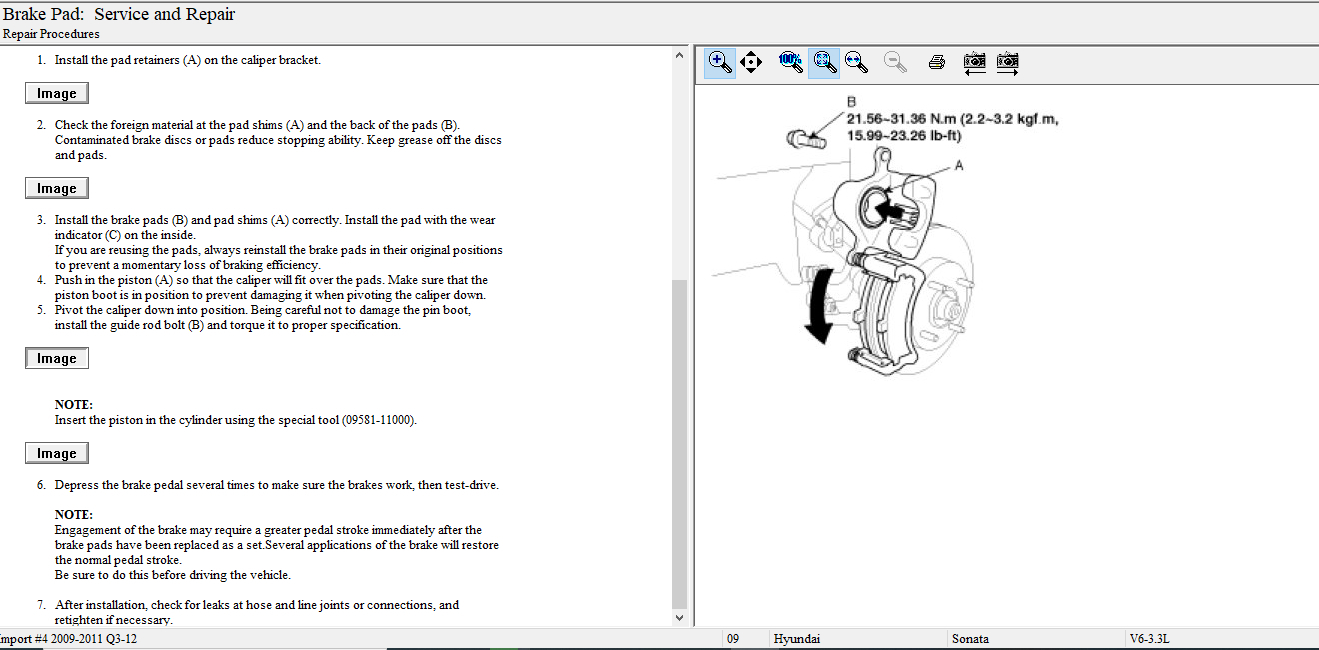Go to next image camera icon
Image resolution: width=1319 pixels, height=650 pixels.
(1007, 62)
